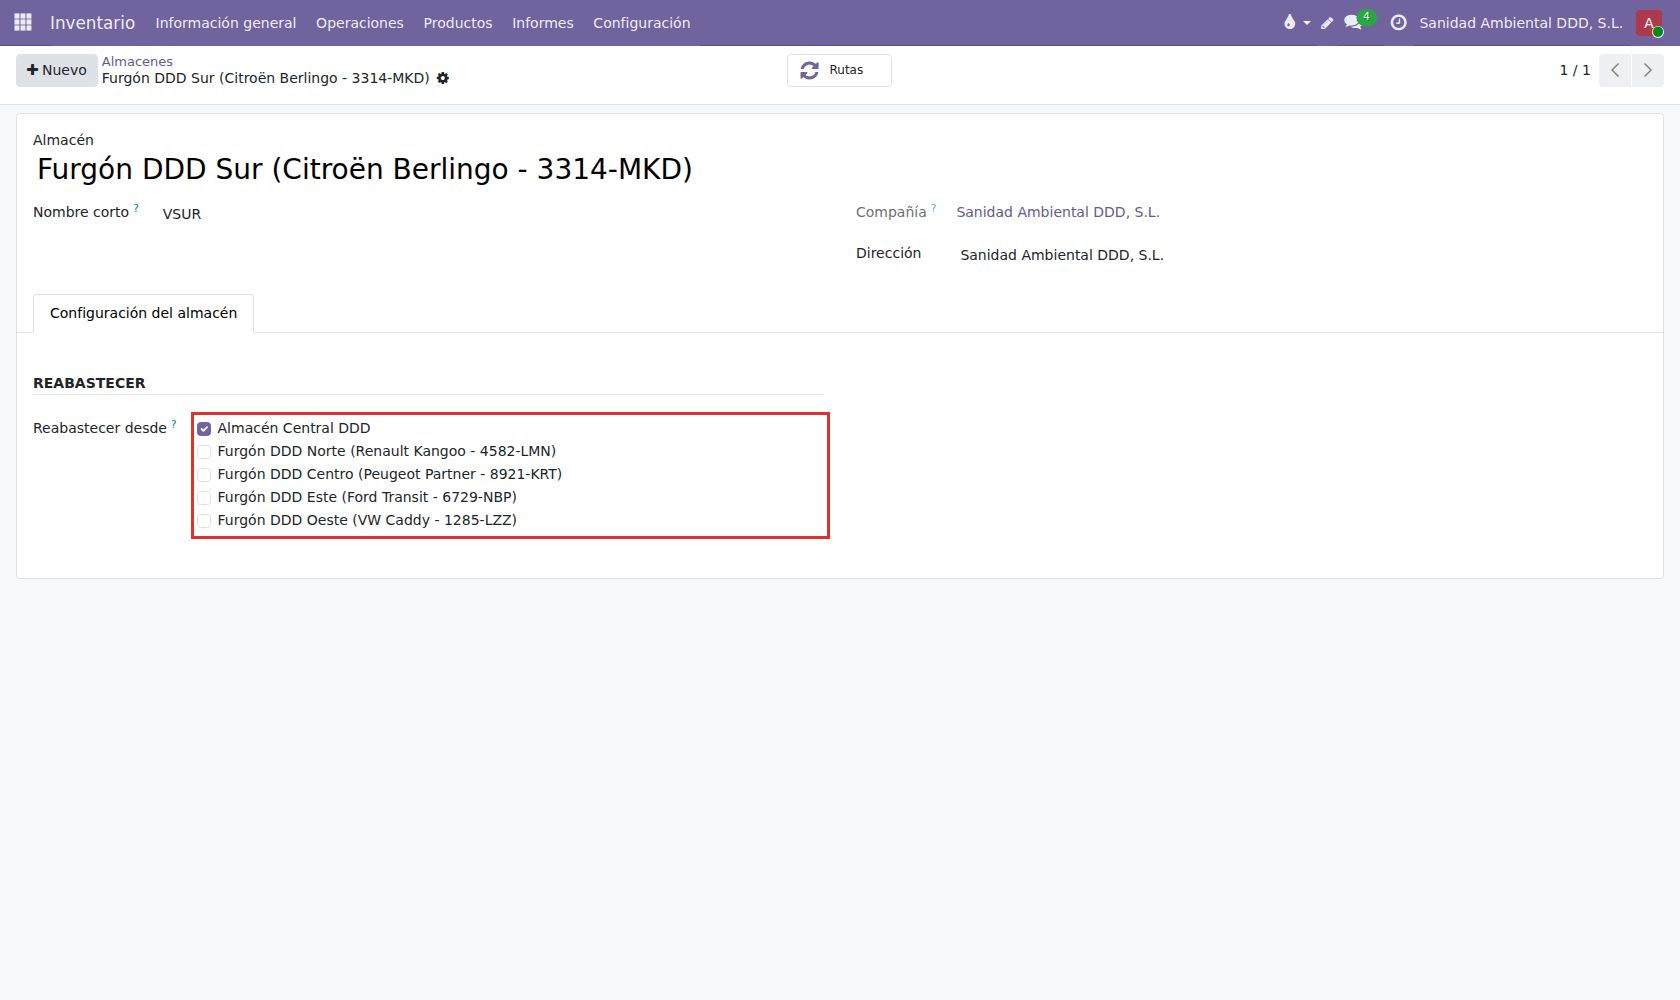Image resolution: width=1680 pixels, height=1000 pixels.
Task: Open the Informes dropdown menu
Action: tap(542, 22)
